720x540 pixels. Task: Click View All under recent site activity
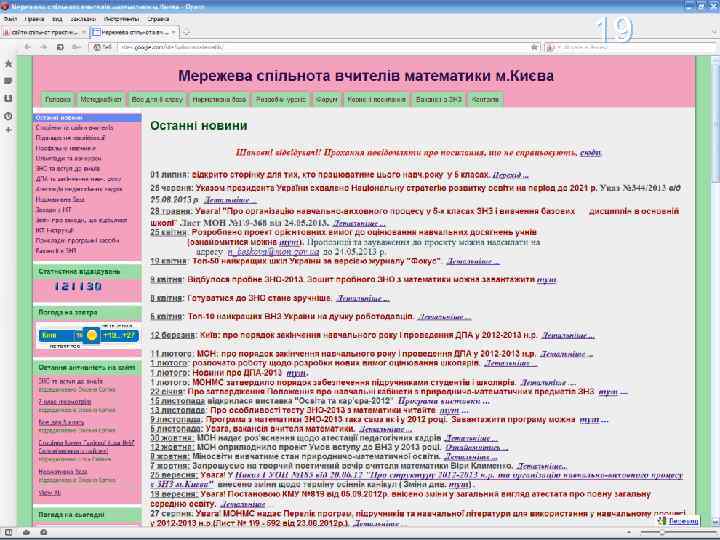50,493
